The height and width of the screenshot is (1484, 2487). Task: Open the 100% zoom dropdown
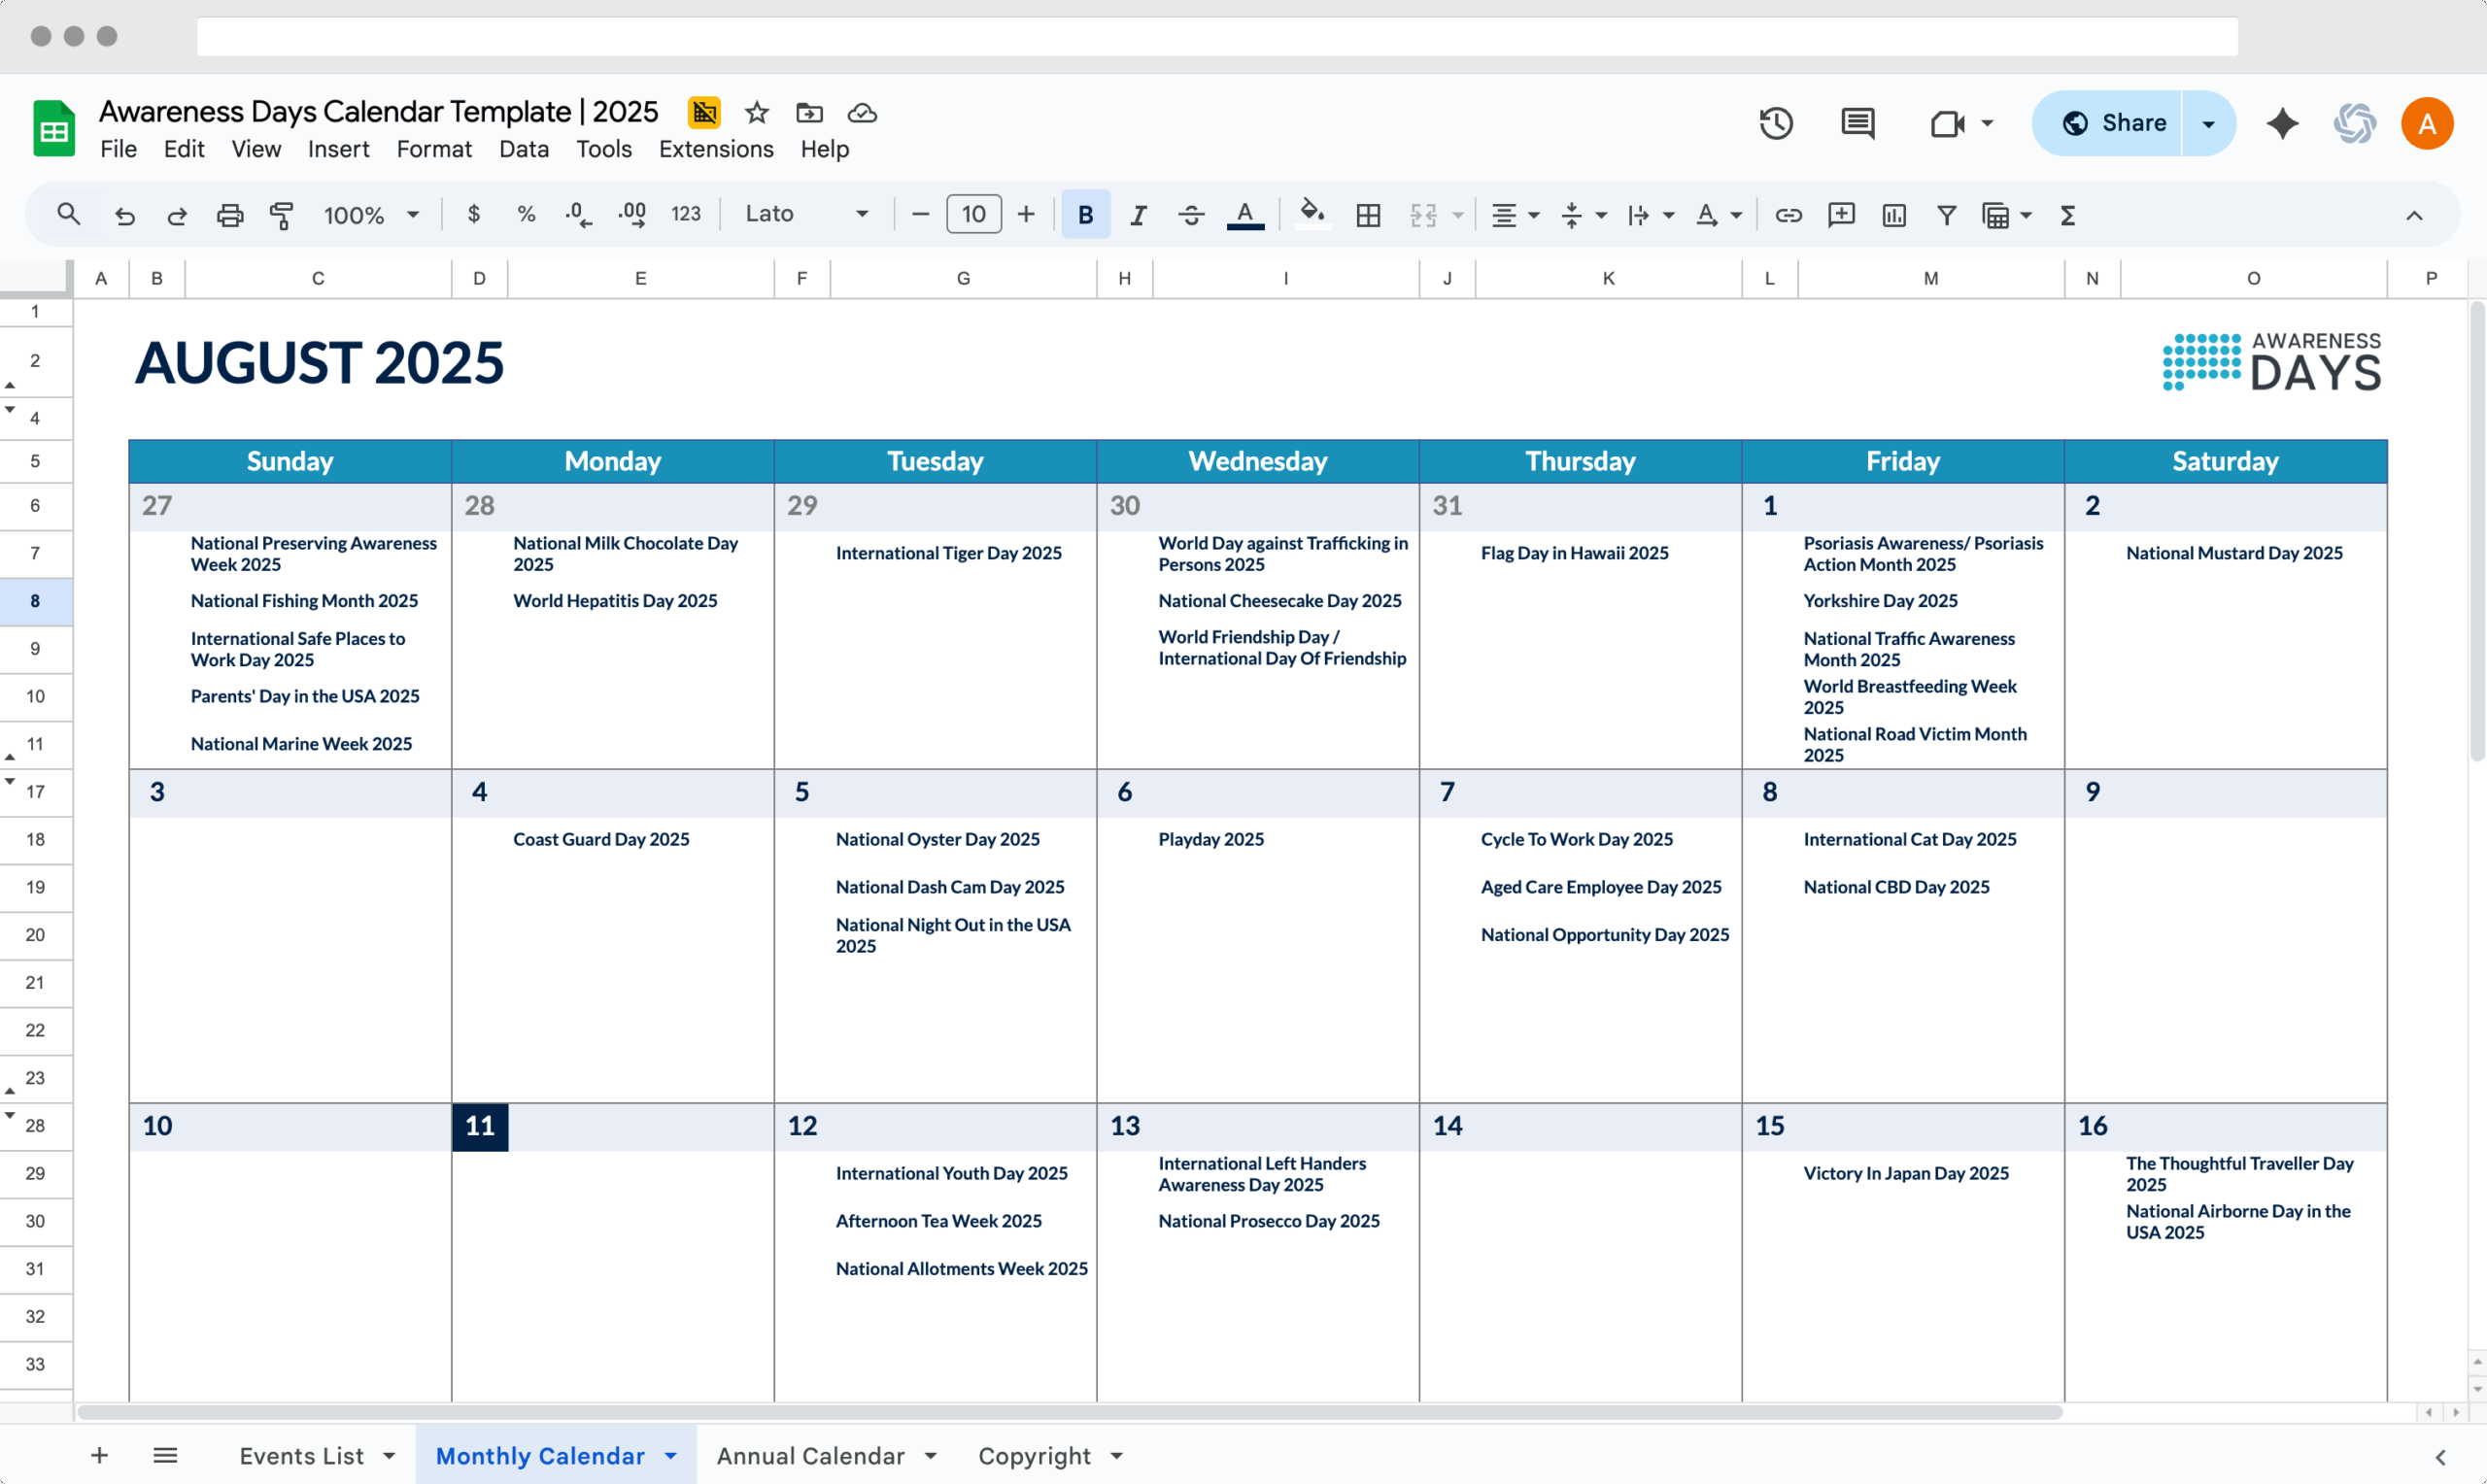tap(371, 215)
